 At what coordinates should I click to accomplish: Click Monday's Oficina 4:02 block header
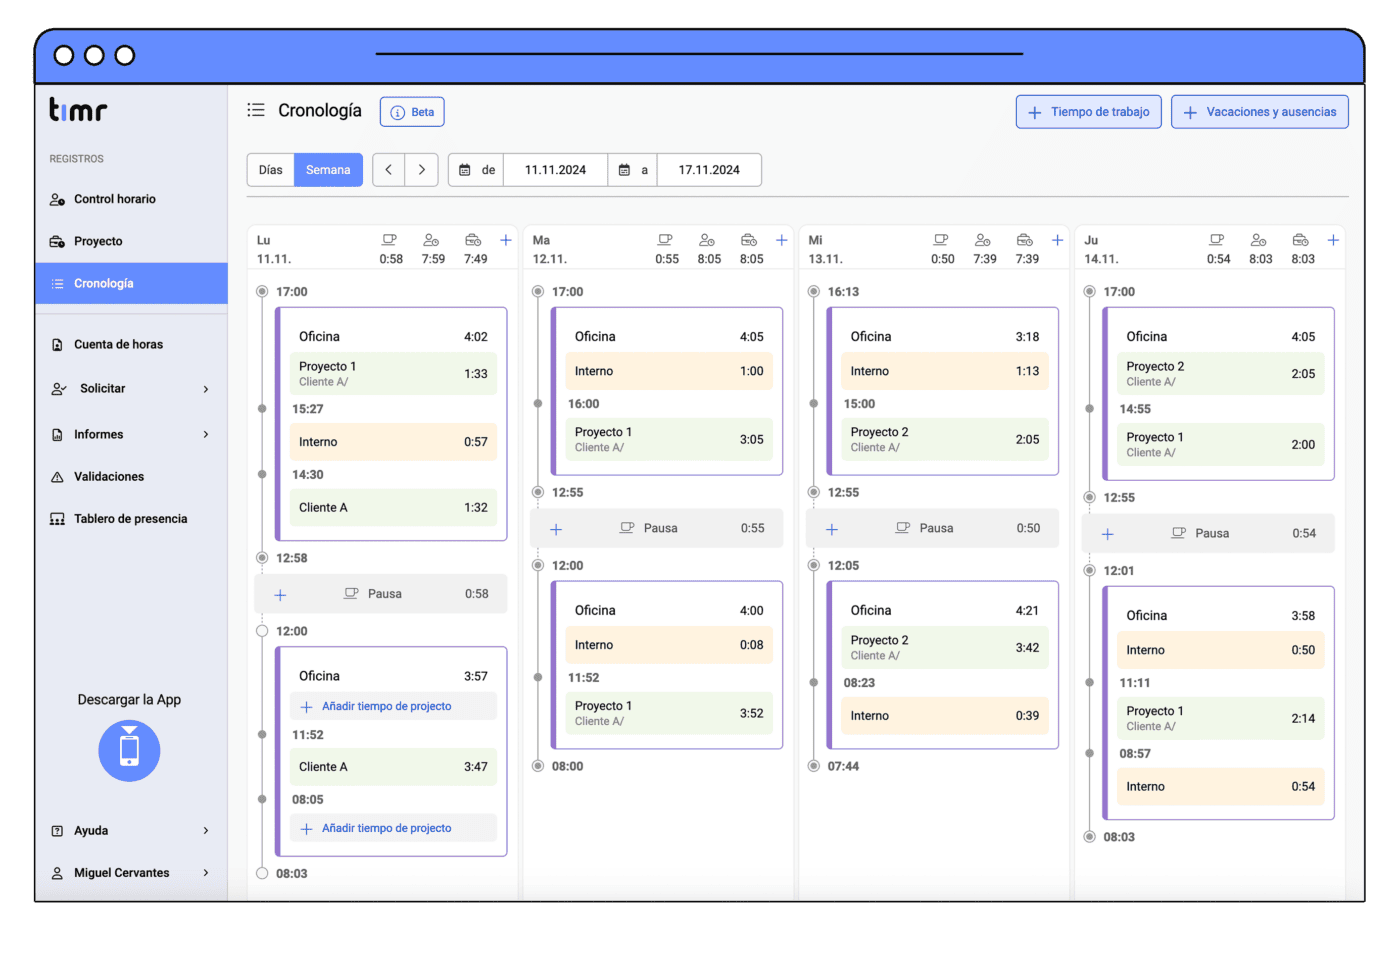393,337
